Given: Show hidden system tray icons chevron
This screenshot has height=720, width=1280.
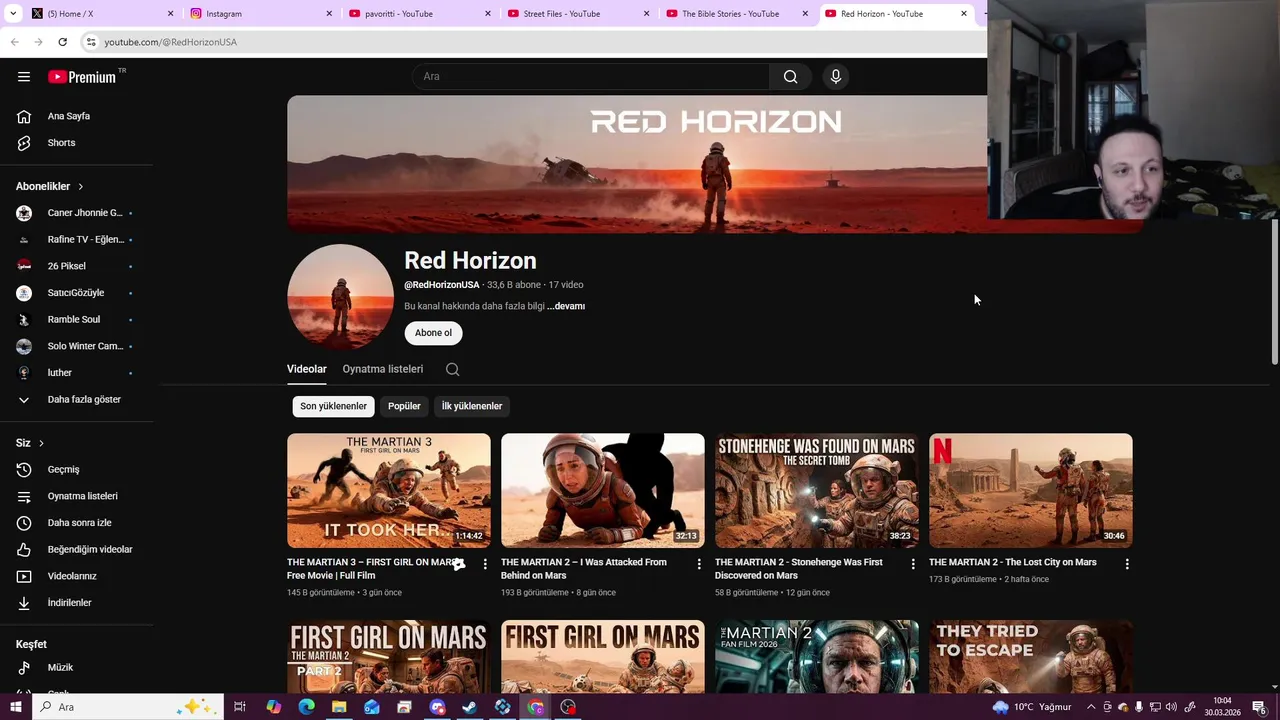Looking at the screenshot, I should 1091,707.
